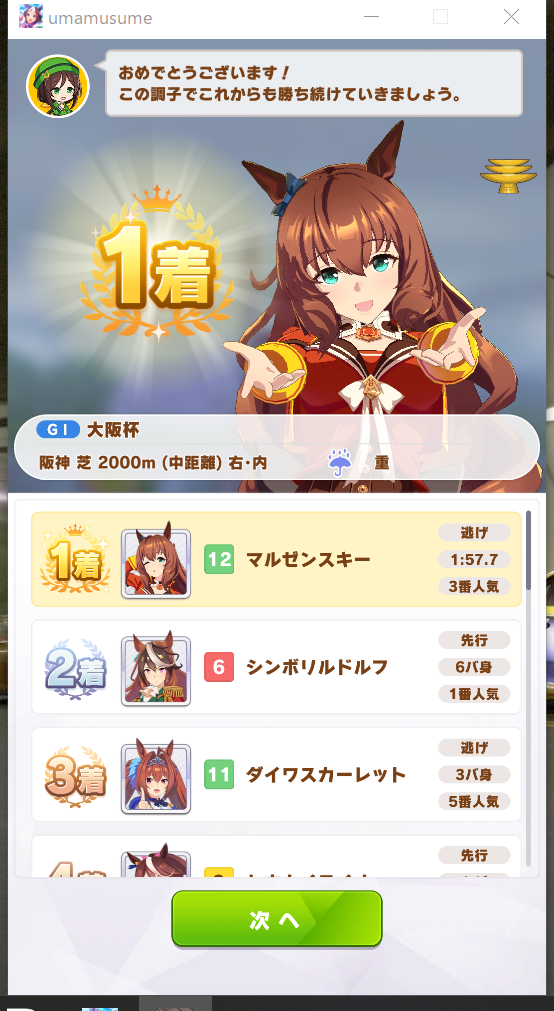Click the large gold 1着 crown emblem
The image size is (554, 1011).
[x=157, y=264]
